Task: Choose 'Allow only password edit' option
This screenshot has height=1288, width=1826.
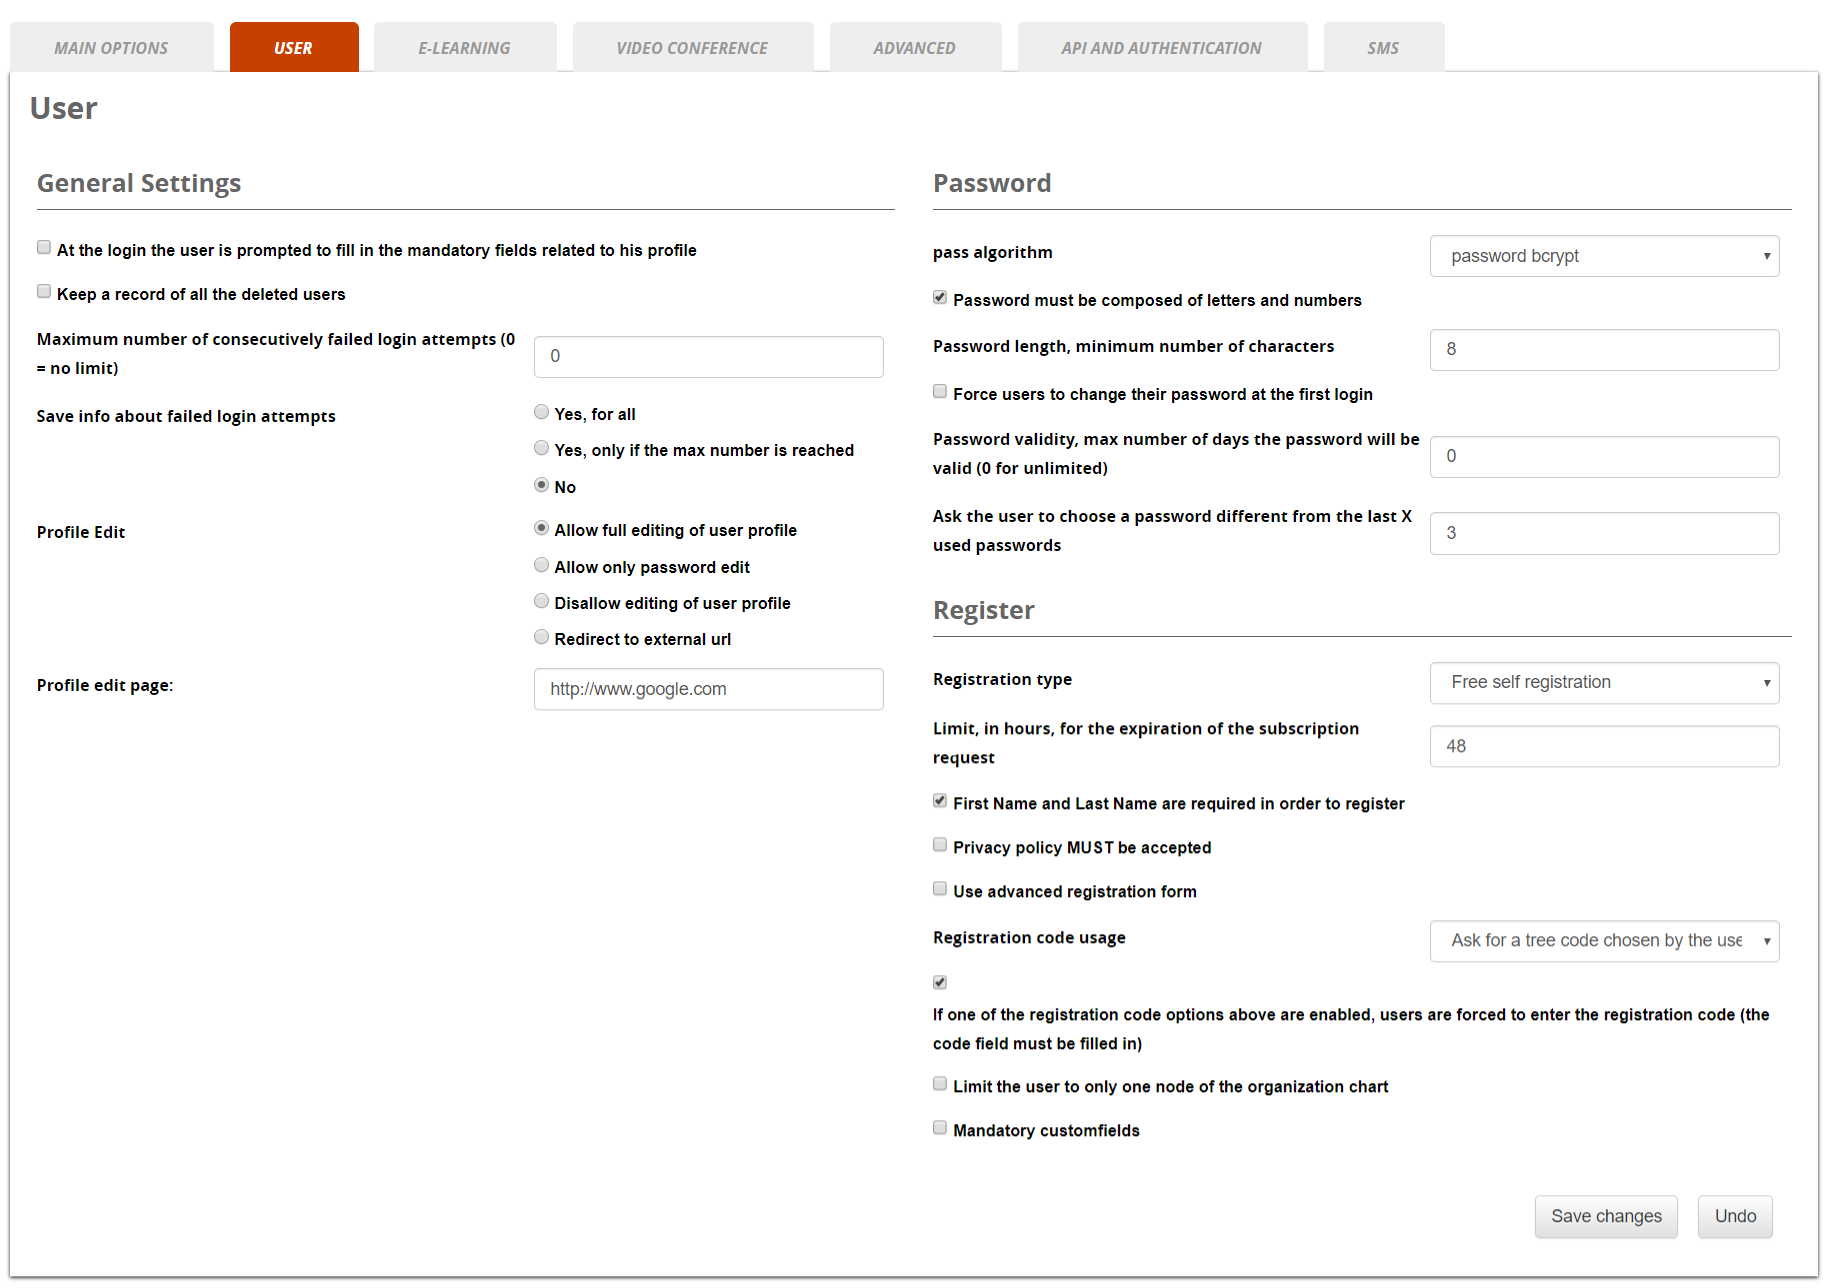Action: [541, 564]
